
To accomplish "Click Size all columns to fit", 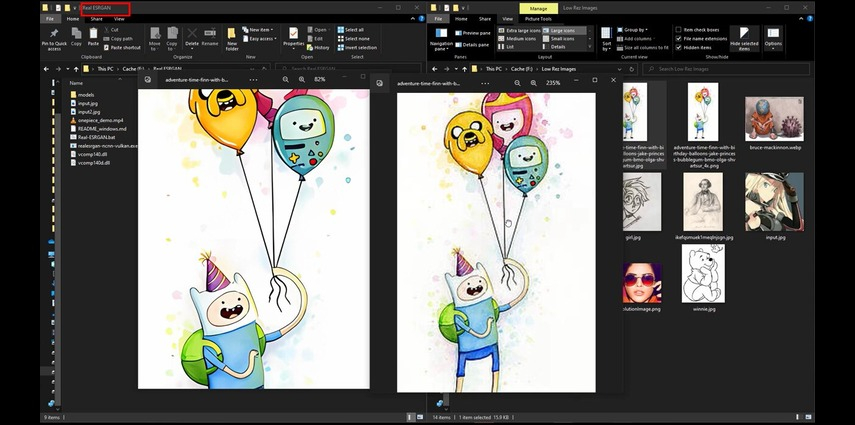I will 643,47.
